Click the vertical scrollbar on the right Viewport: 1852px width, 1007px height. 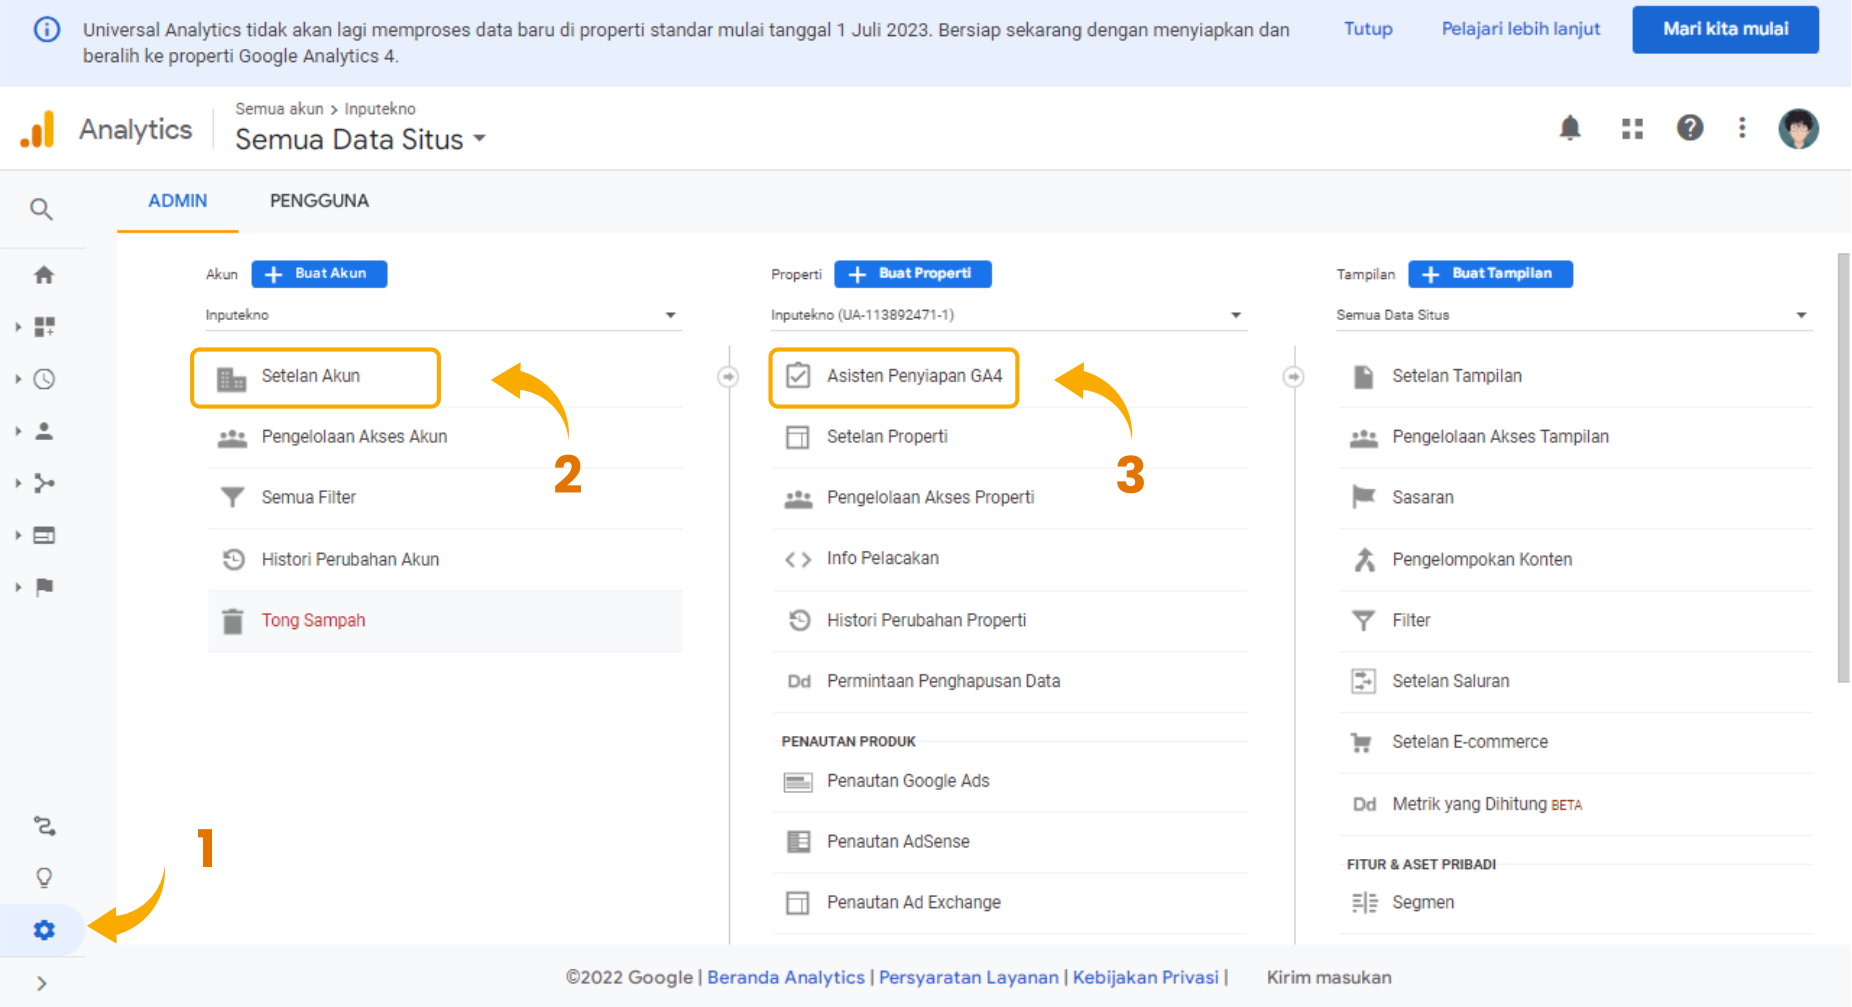(x=1843, y=468)
